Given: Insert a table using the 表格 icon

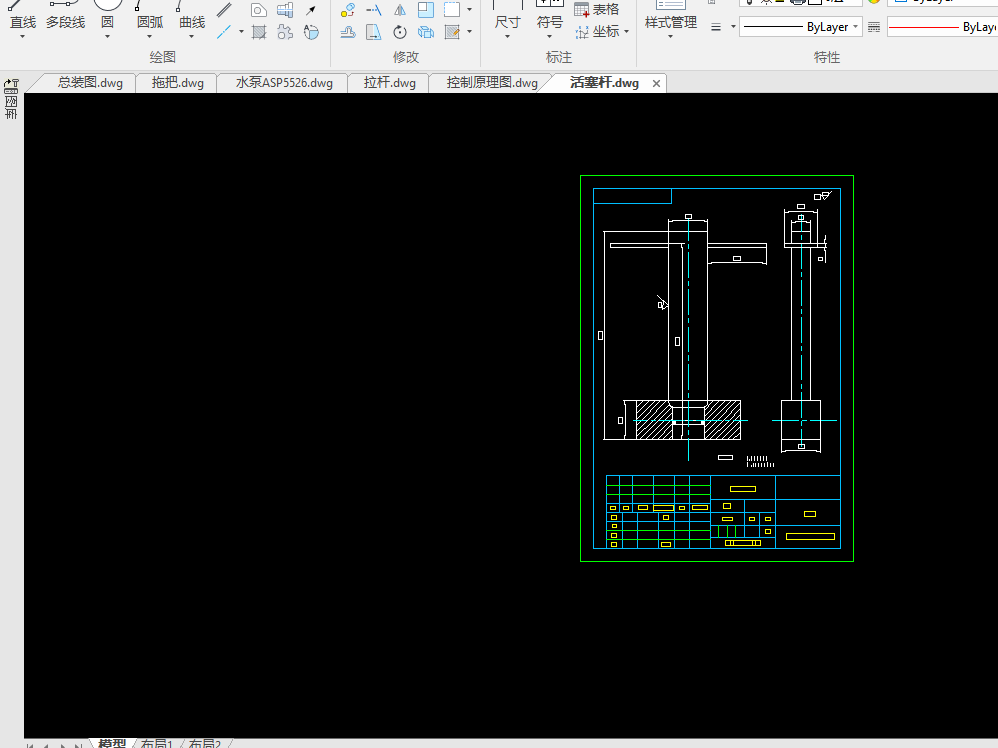Looking at the screenshot, I should [597, 9].
